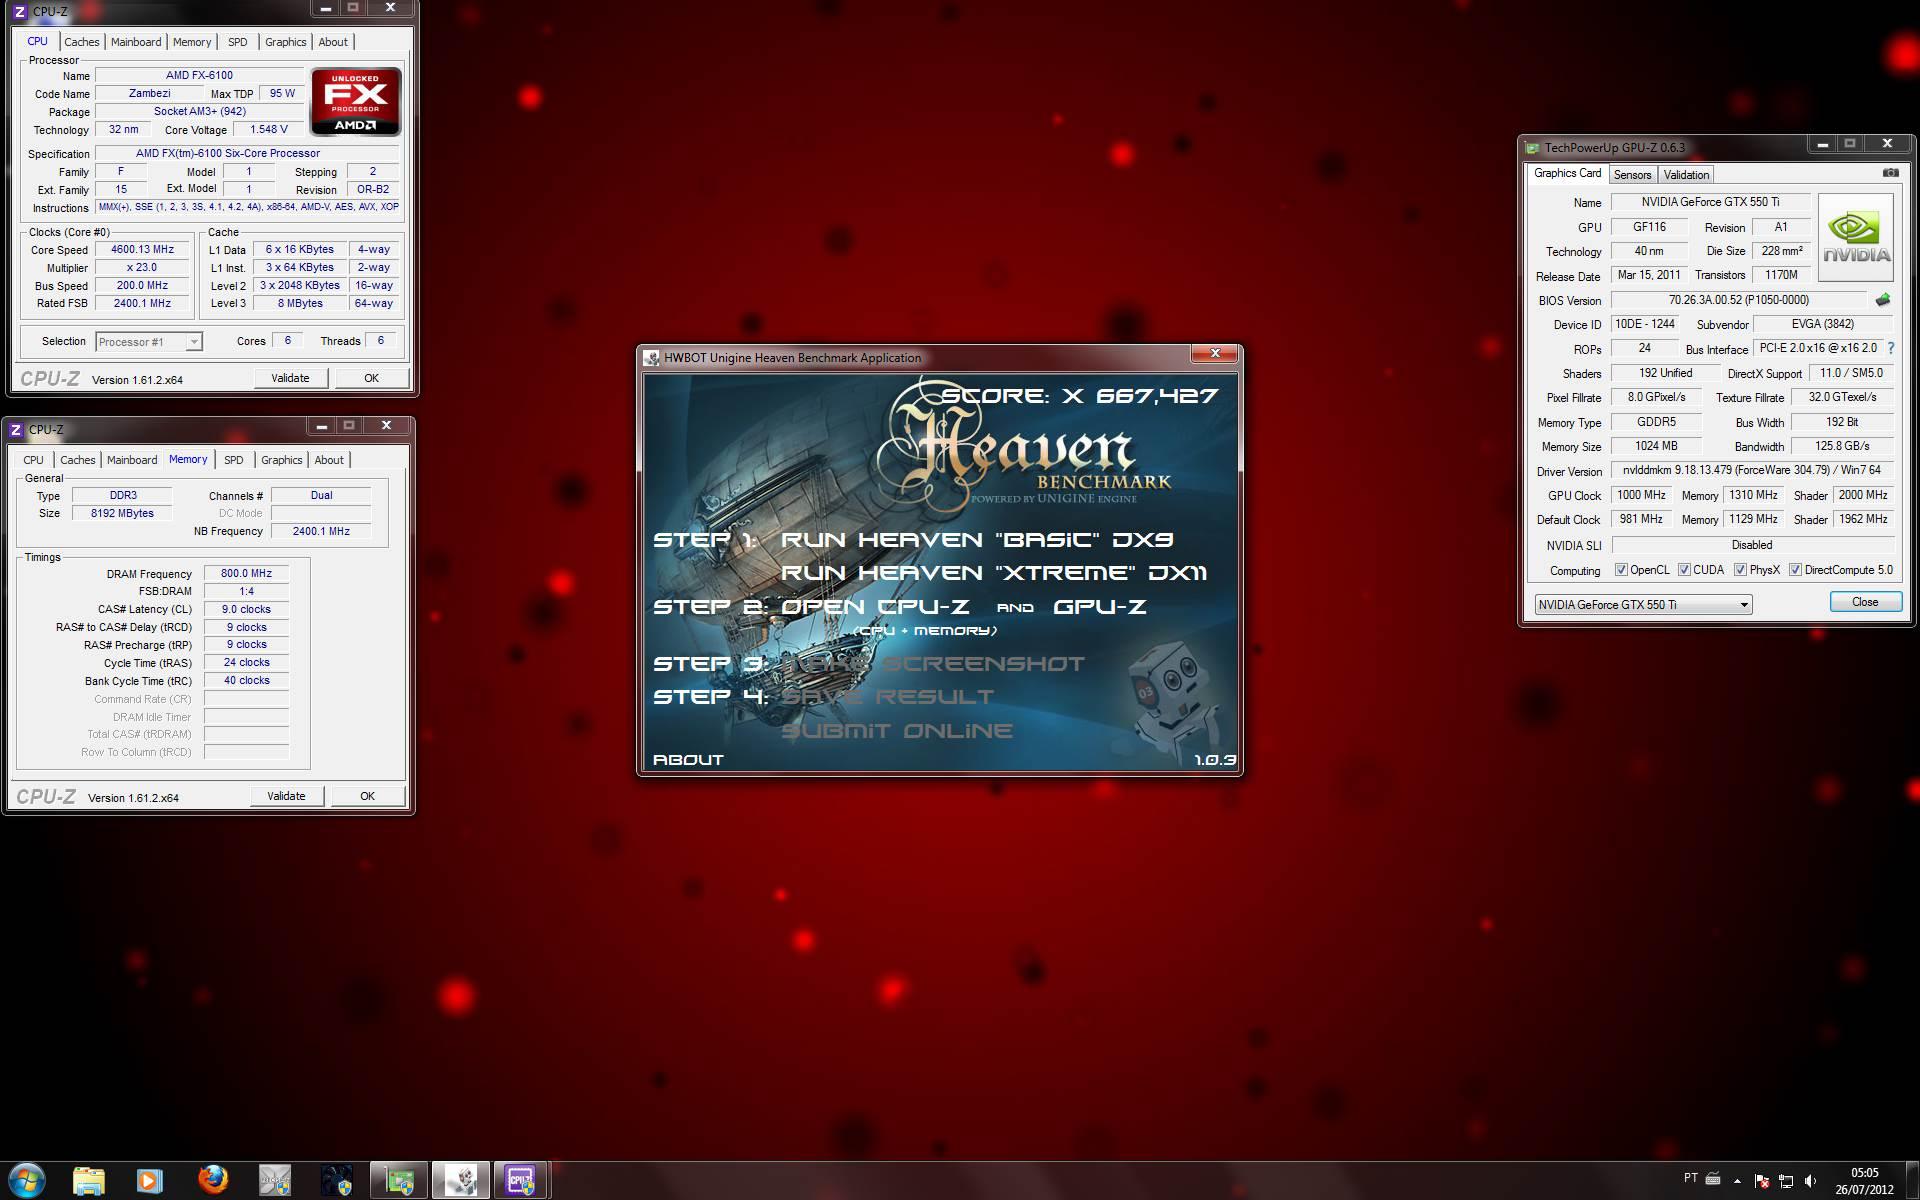1920x1200 pixels.
Task: Open Windows Explorer from the taskbar
Action: [x=89, y=1181]
